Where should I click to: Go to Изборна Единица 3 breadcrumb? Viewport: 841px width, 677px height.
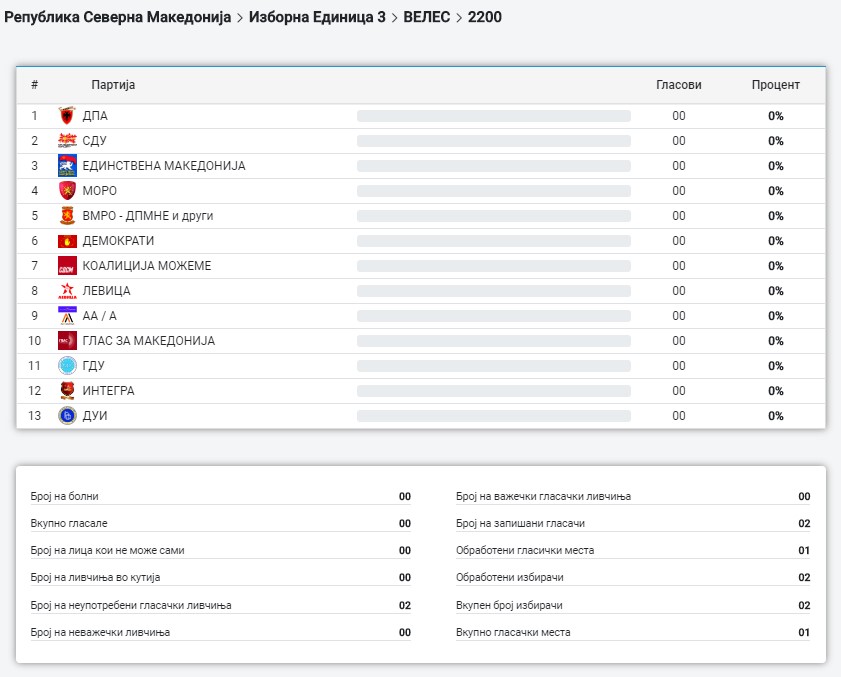[x=317, y=17]
